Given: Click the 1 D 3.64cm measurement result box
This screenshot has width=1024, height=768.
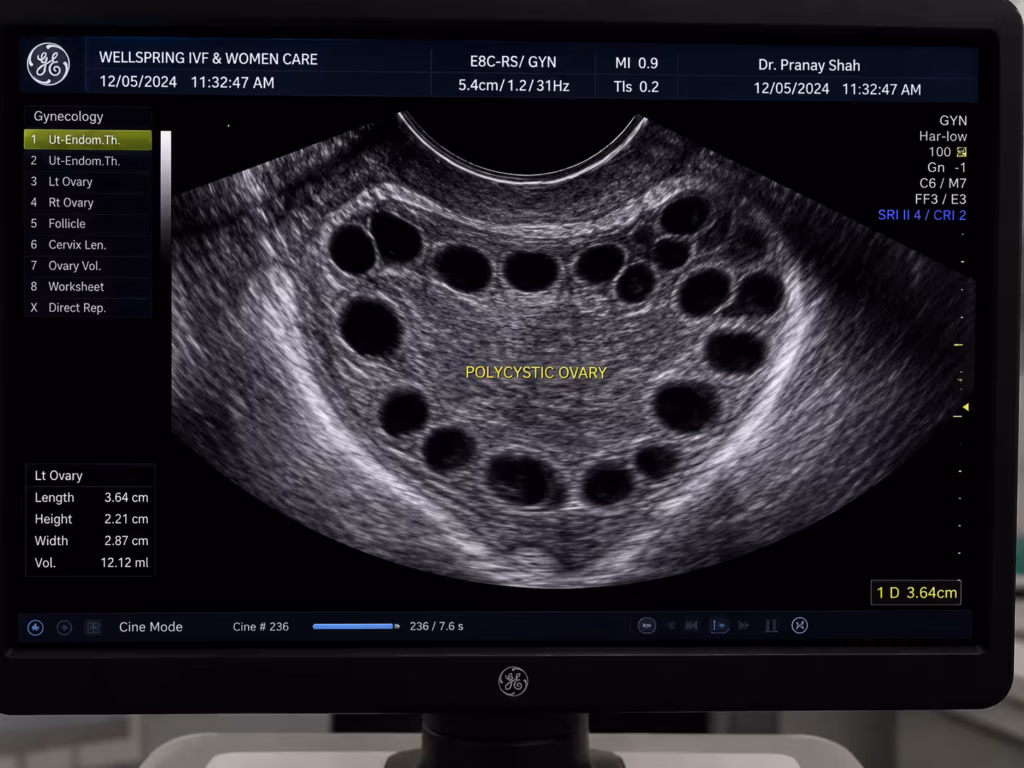Looking at the screenshot, I should point(916,593).
